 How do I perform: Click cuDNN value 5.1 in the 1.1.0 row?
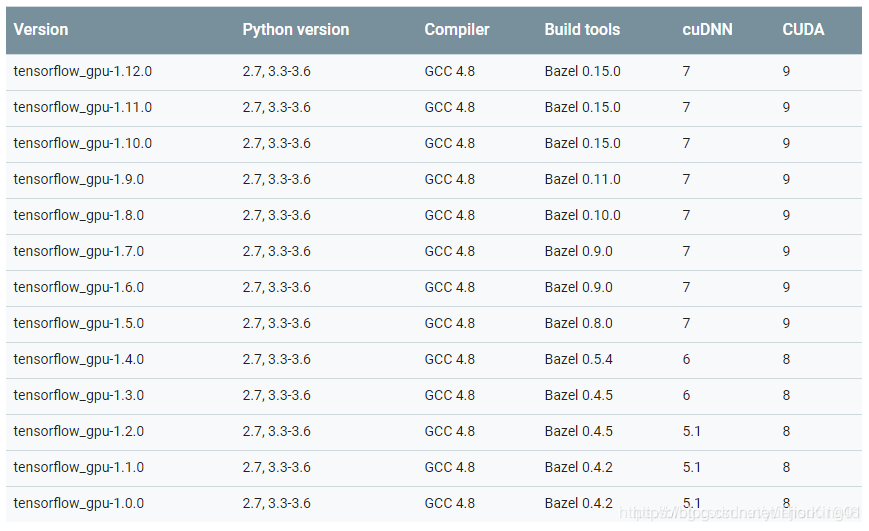[692, 468]
